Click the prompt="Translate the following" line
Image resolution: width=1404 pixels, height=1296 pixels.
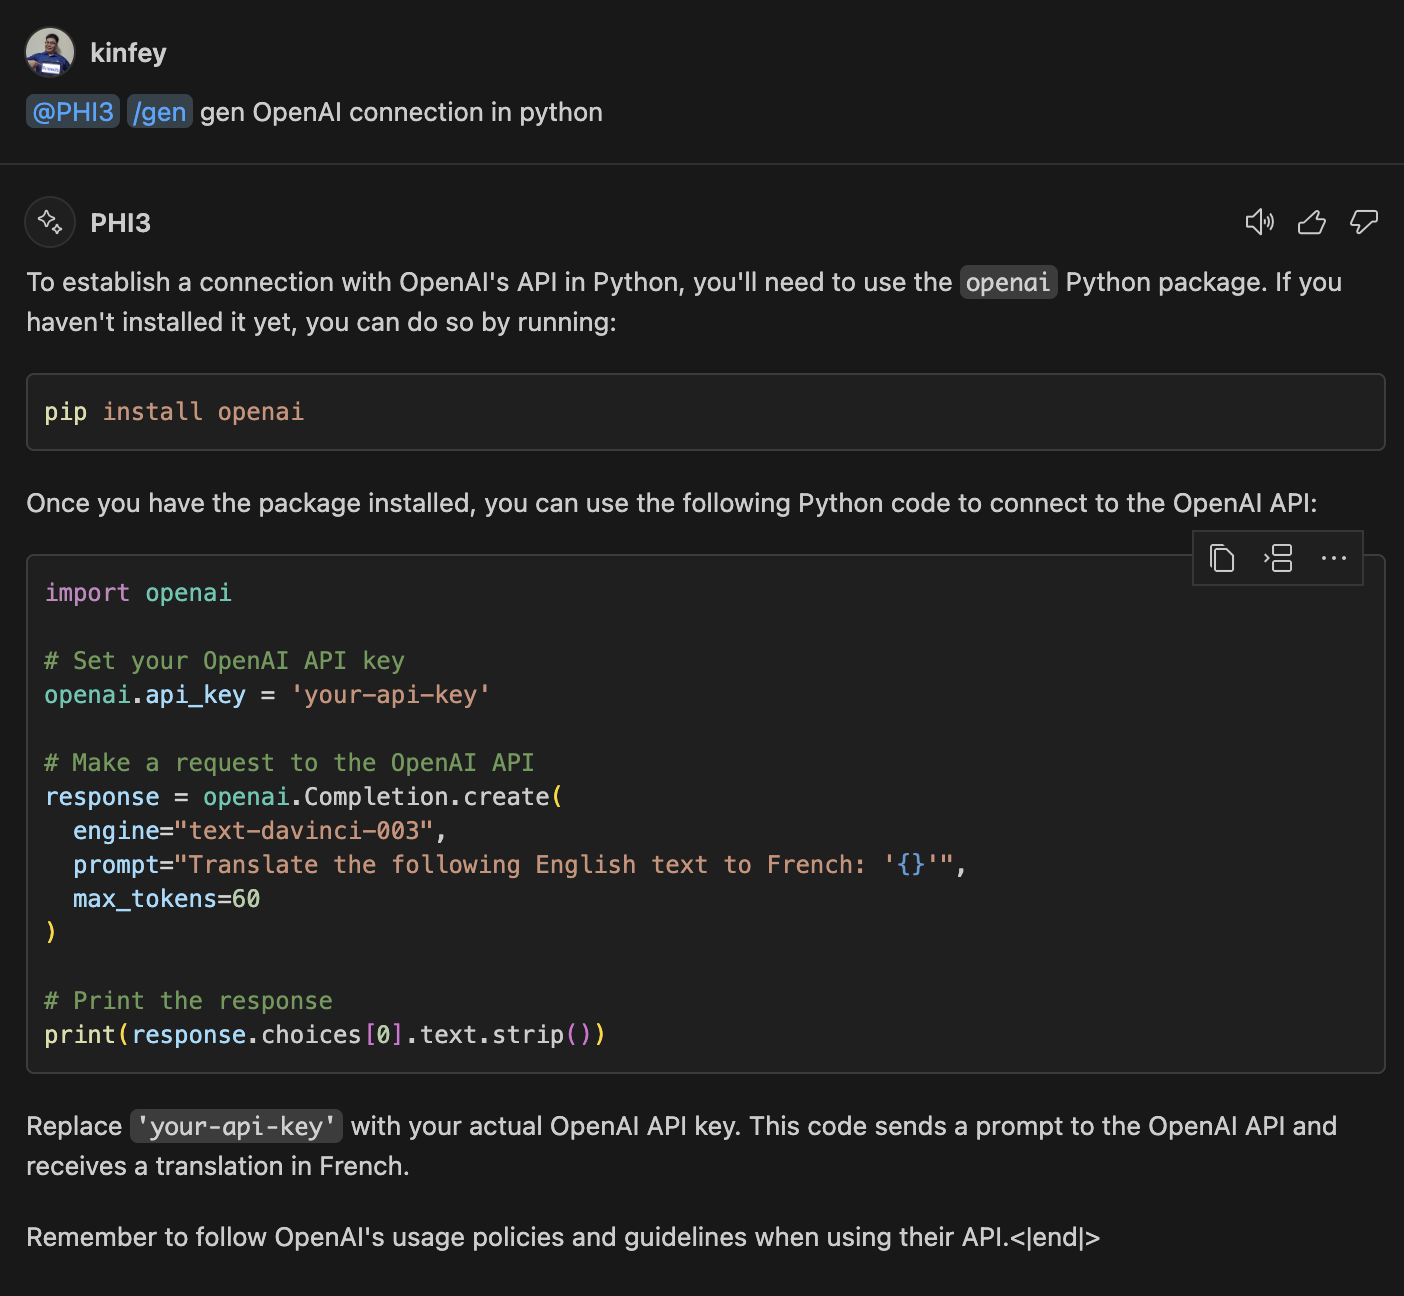520,865
